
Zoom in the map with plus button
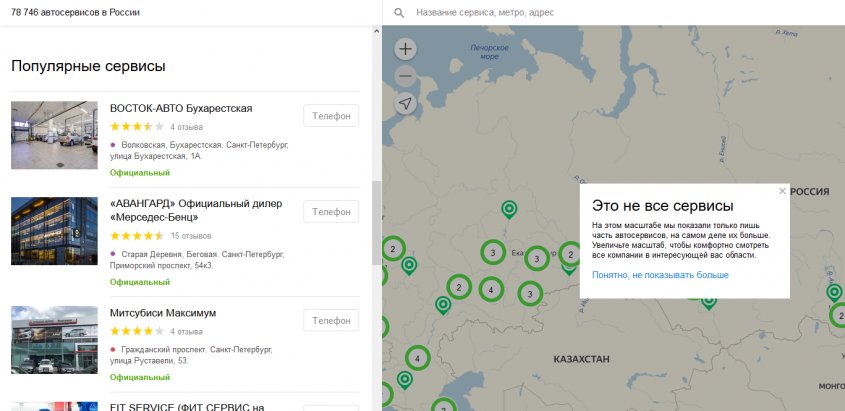[x=405, y=48]
